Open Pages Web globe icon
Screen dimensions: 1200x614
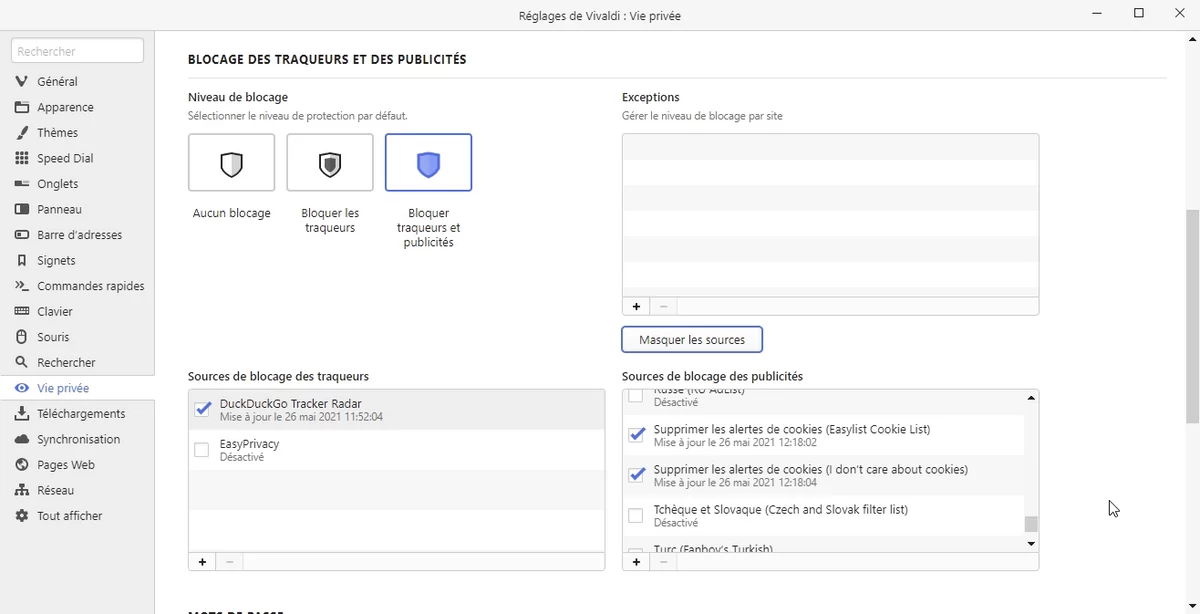pos(22,465)
